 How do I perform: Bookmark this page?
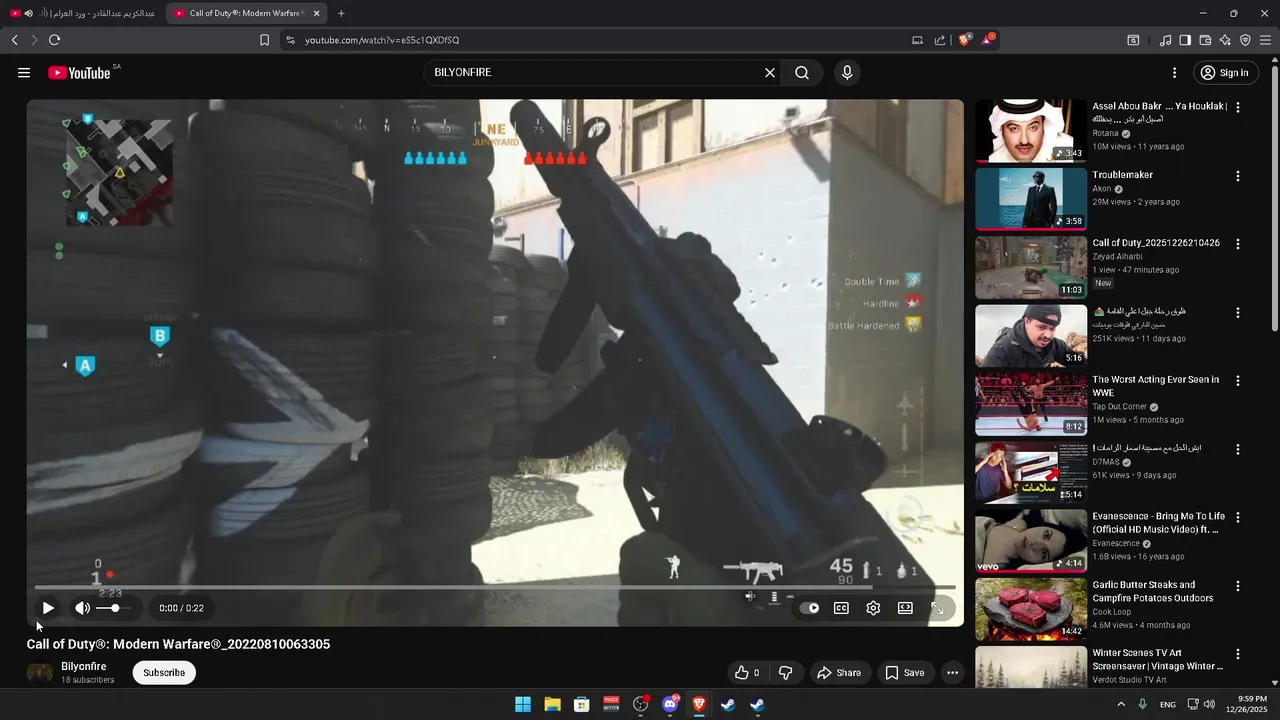point(264,40)
